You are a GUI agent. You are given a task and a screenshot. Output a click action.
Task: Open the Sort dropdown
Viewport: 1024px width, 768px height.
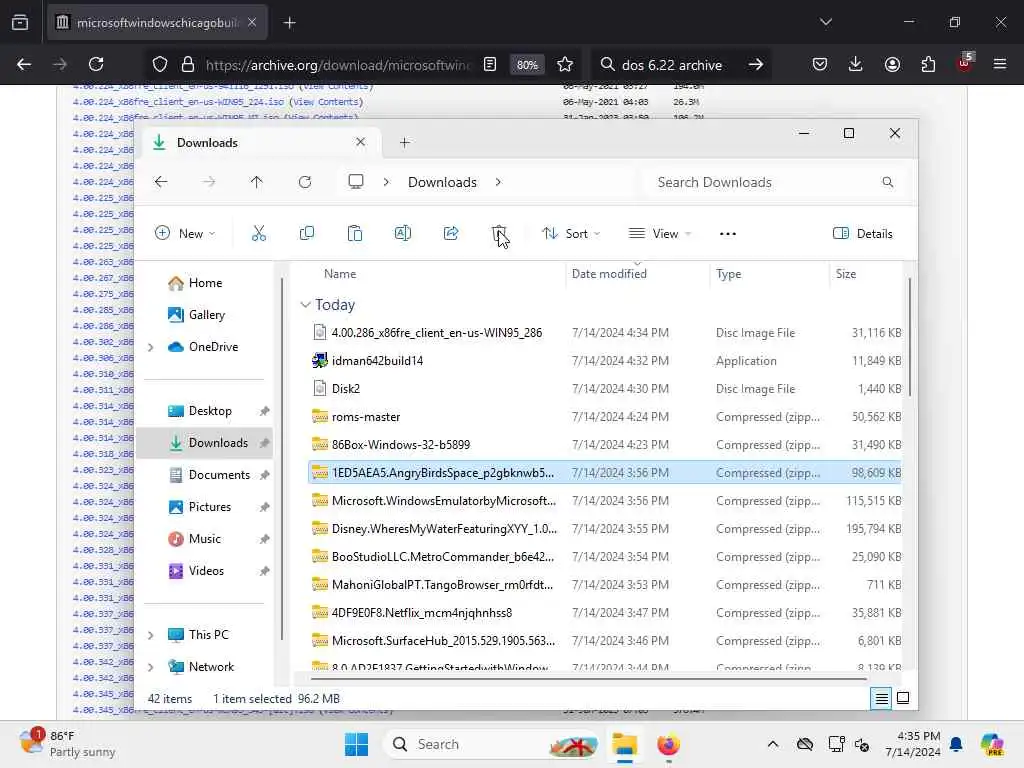(x=571, y=234)
